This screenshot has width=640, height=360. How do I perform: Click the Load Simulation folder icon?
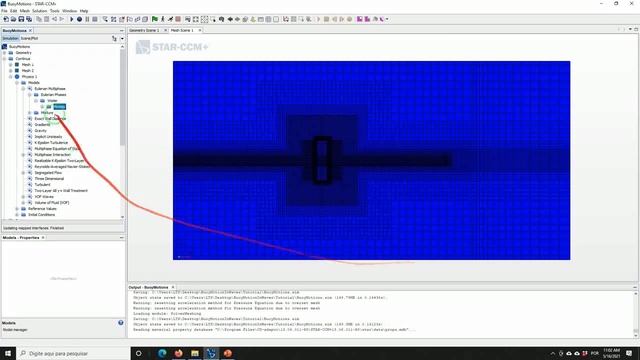tap(13, 19)
